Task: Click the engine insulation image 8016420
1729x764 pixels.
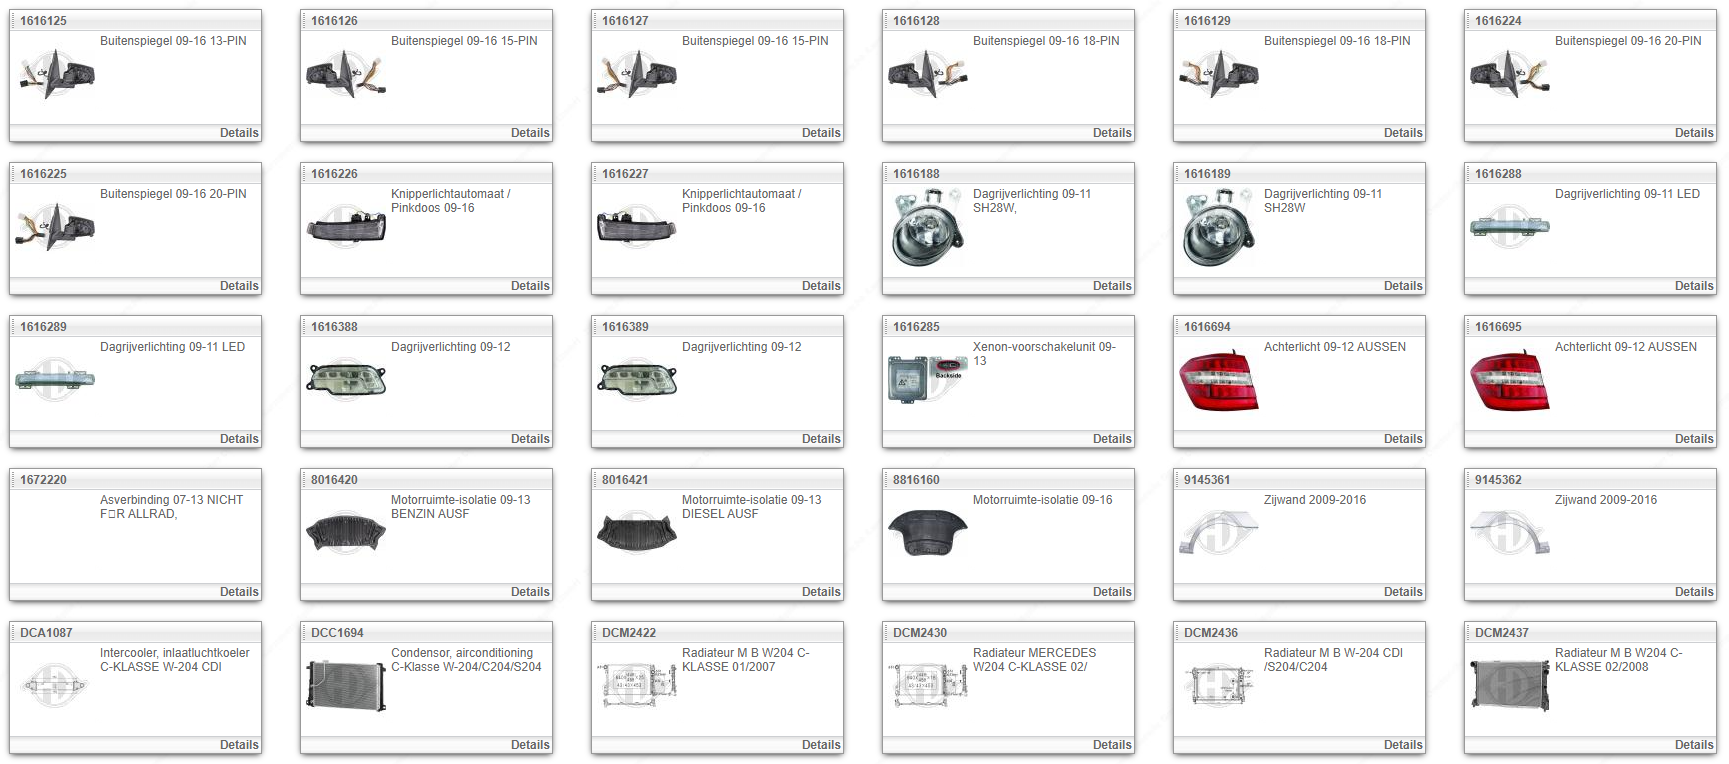Action: click(x=346, y=533)
